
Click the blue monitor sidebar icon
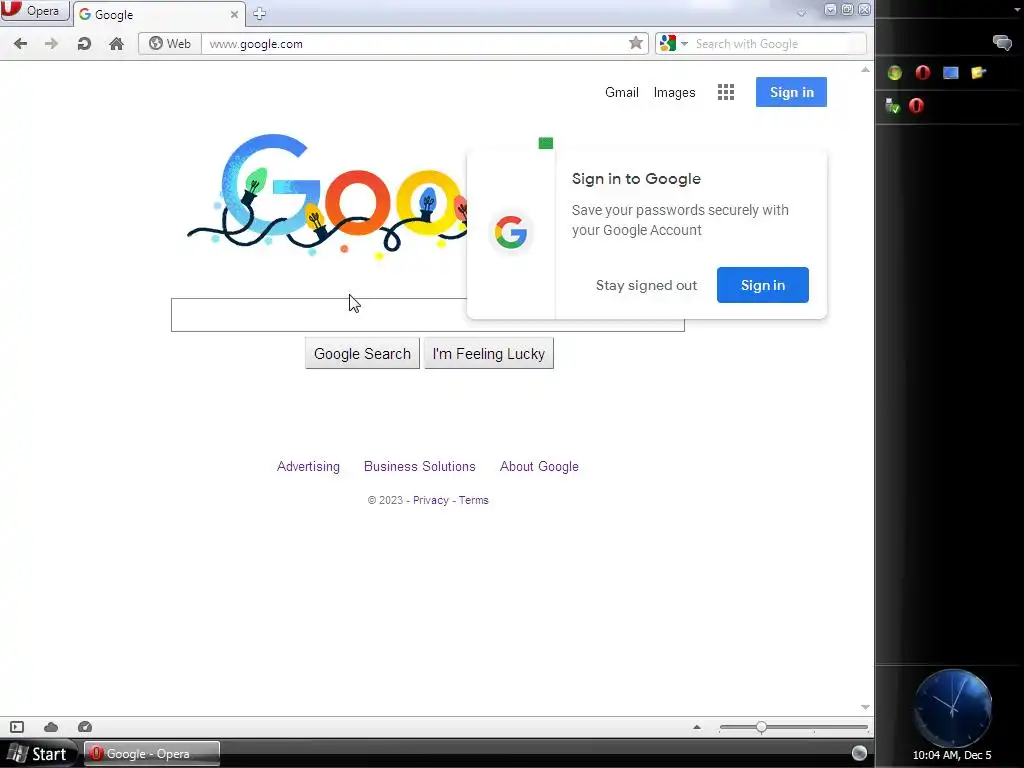pos(950,72)
